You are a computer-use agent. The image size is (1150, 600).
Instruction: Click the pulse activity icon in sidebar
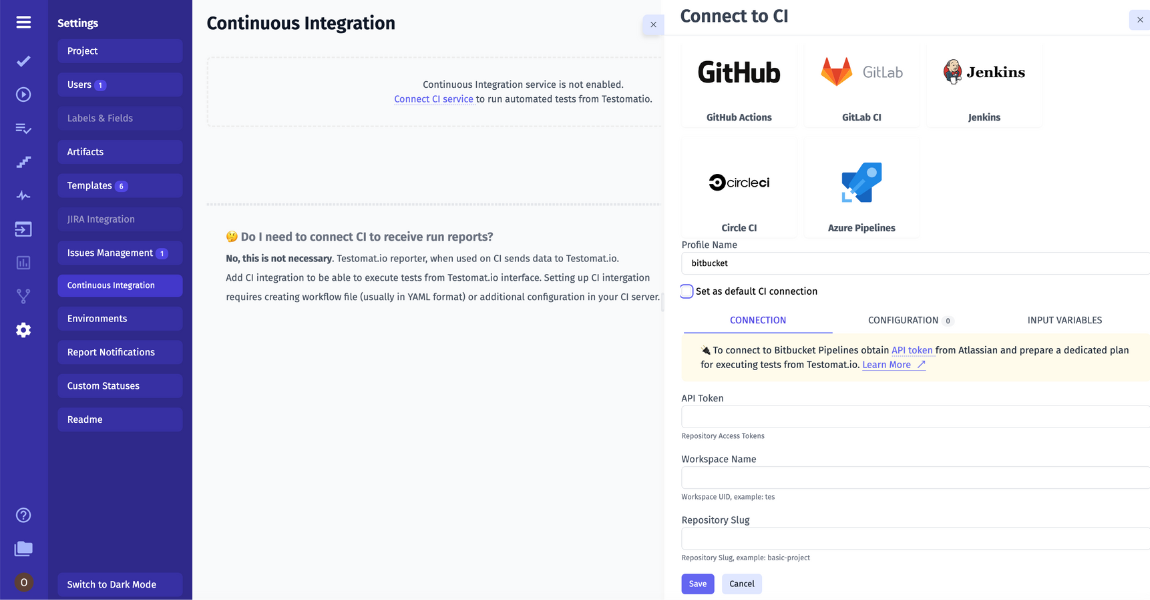coord(23,194)
